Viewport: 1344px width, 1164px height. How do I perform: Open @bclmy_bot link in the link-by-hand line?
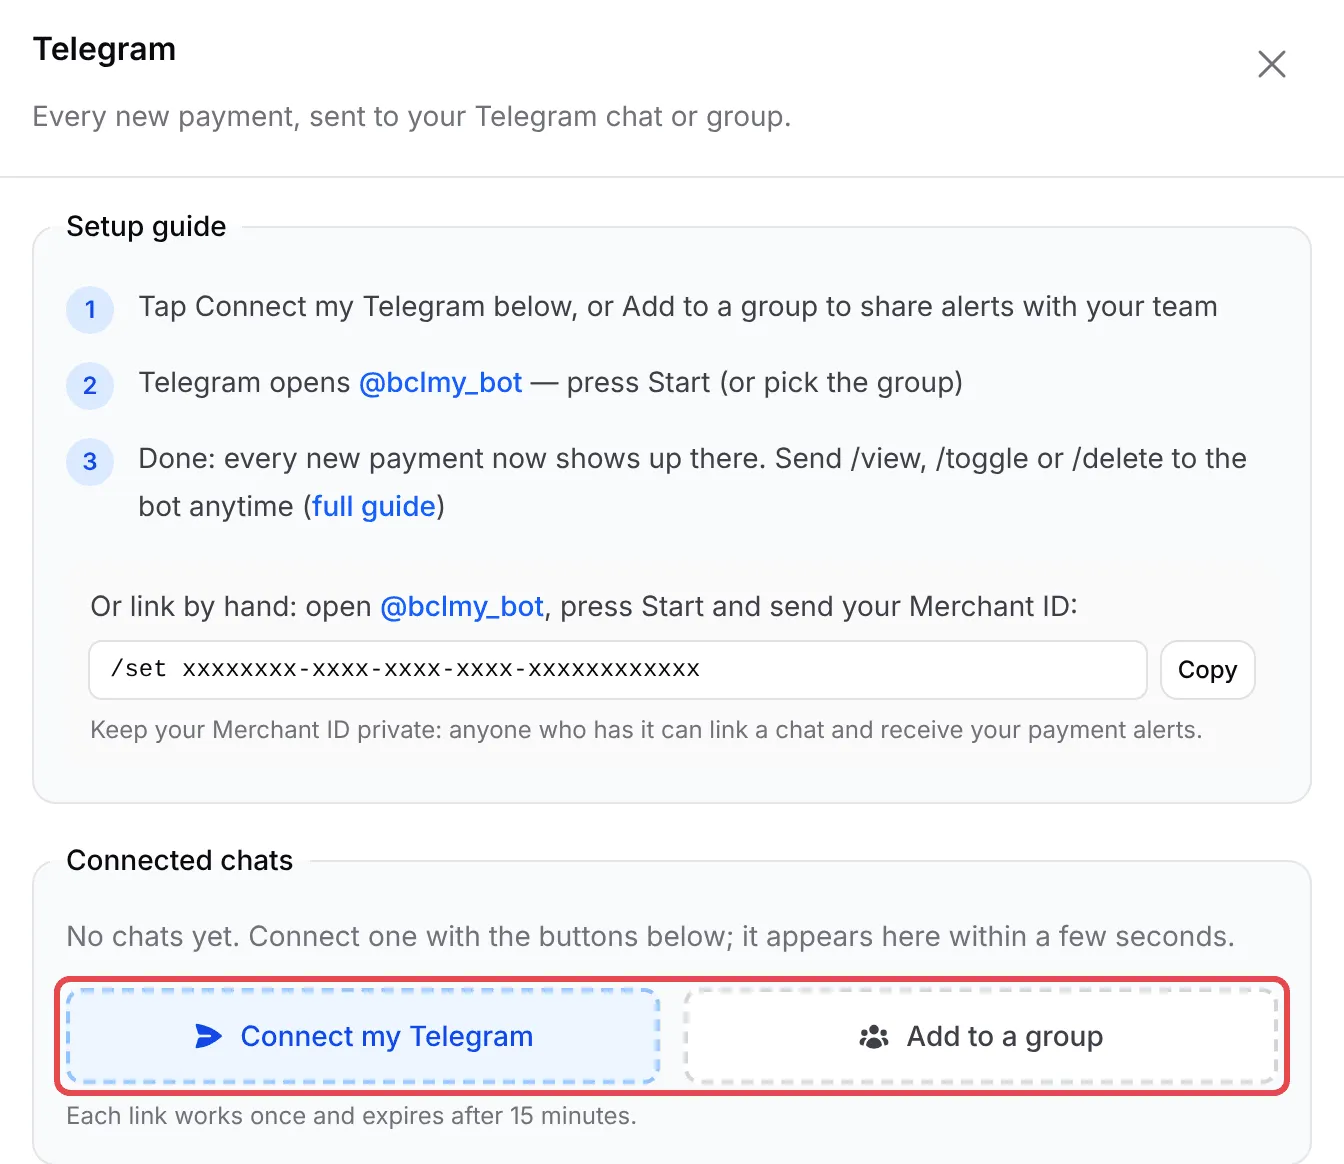pos(462,607)
